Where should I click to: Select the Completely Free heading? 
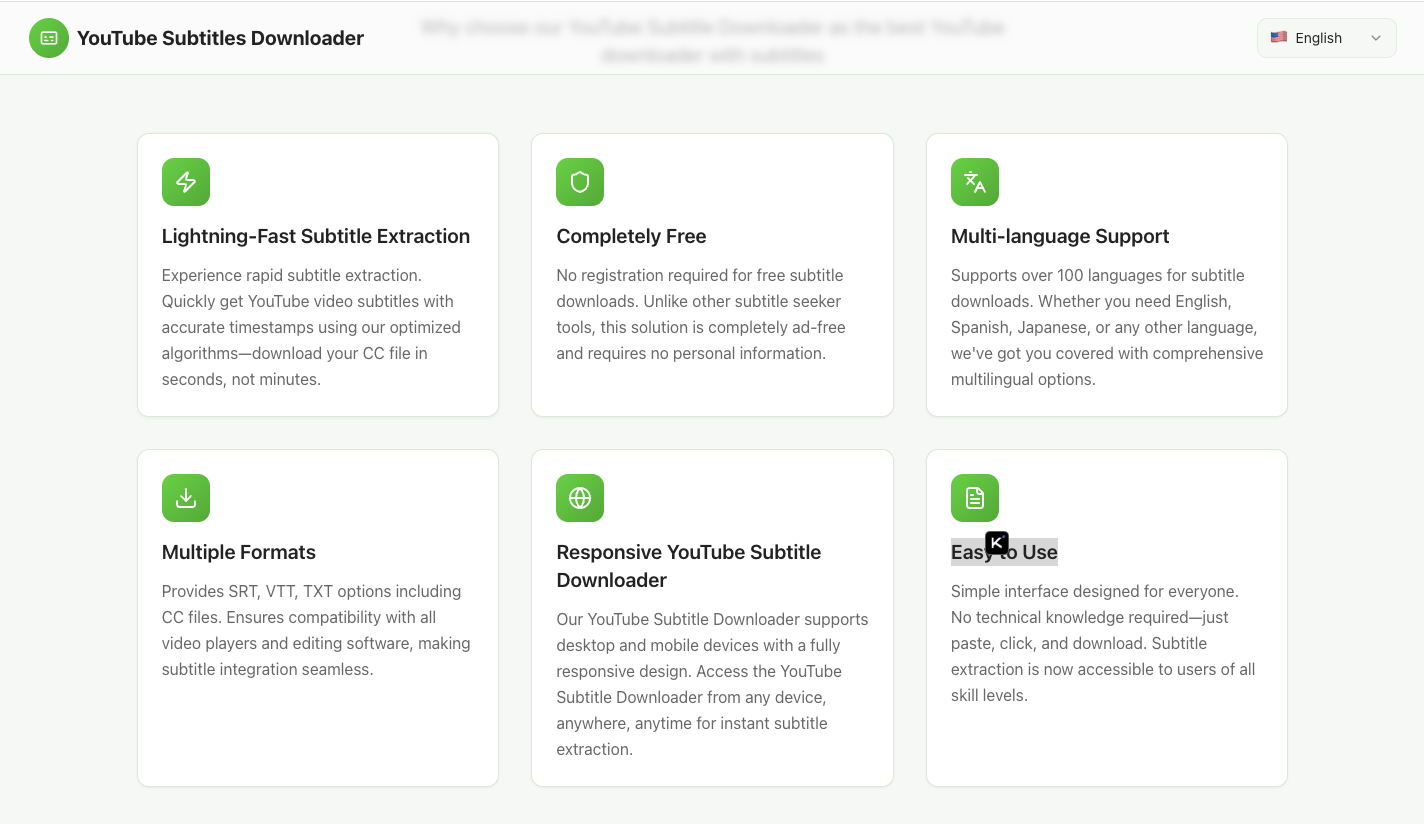point(631,236)
